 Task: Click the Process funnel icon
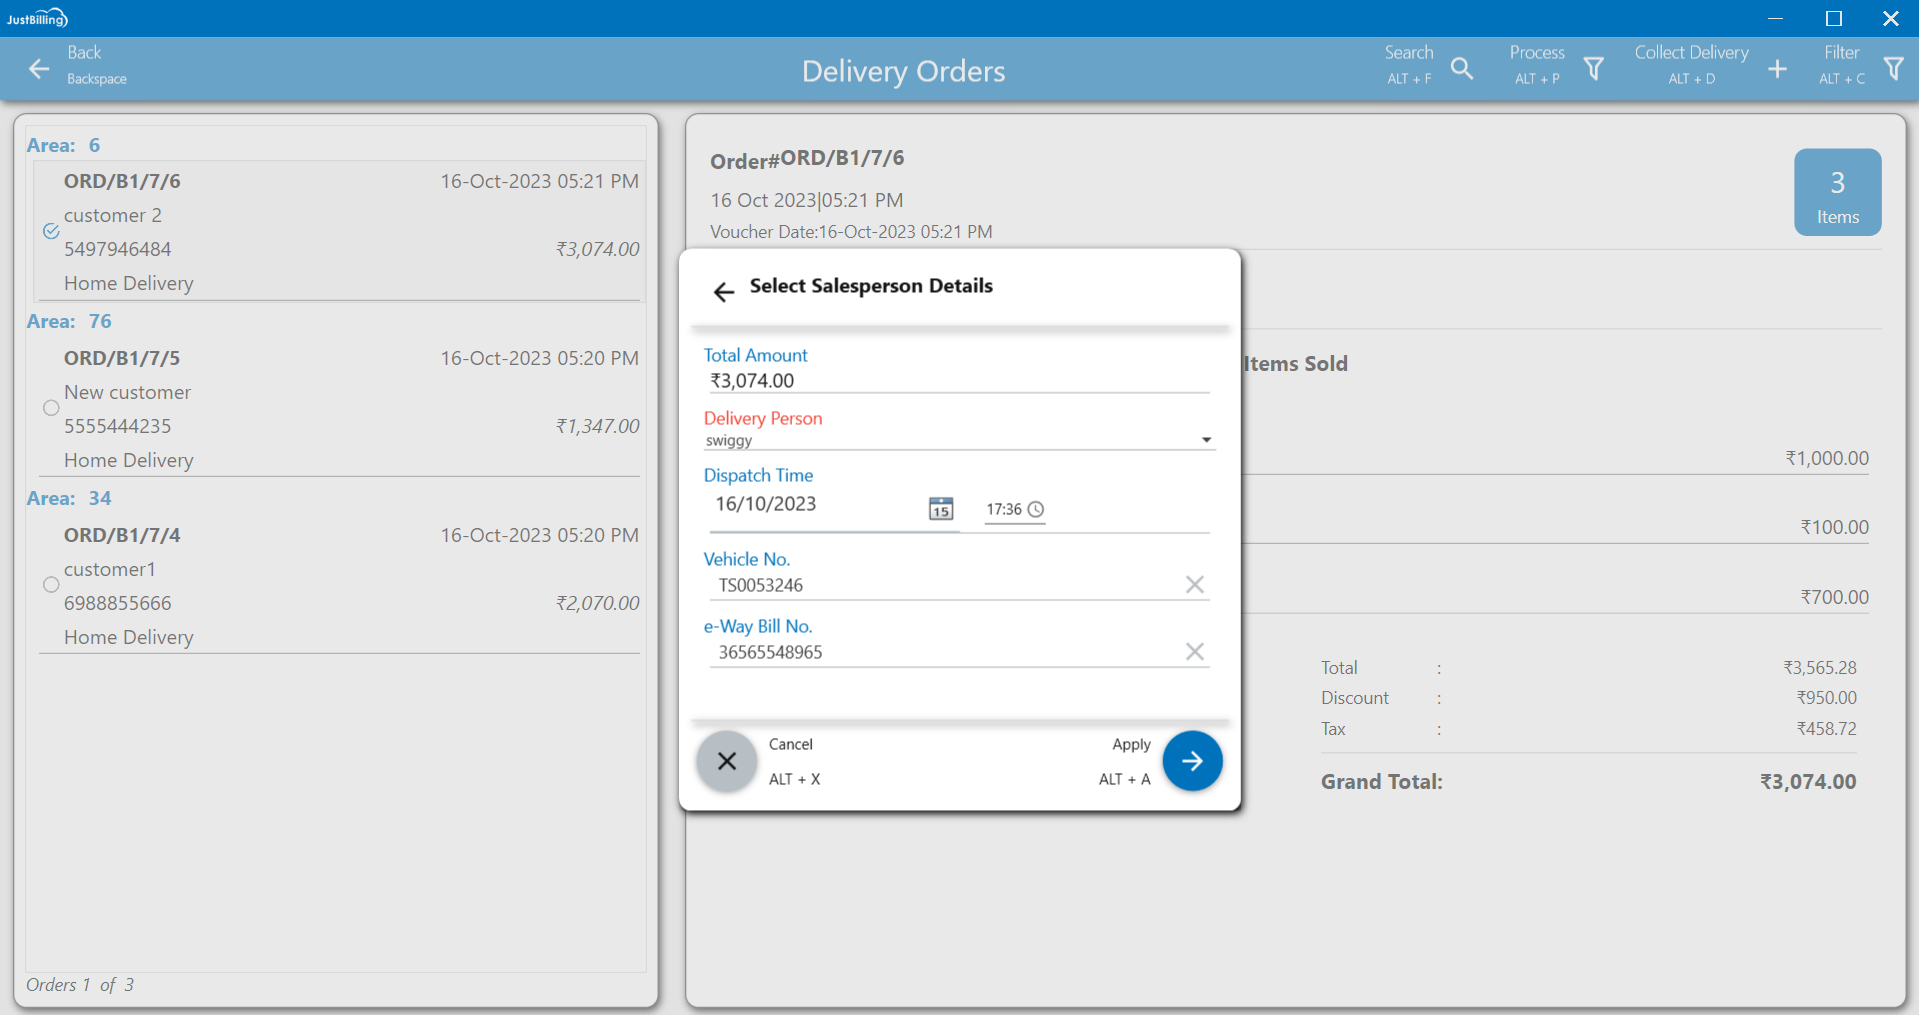pyautogui.click(x=1593, y=68)
